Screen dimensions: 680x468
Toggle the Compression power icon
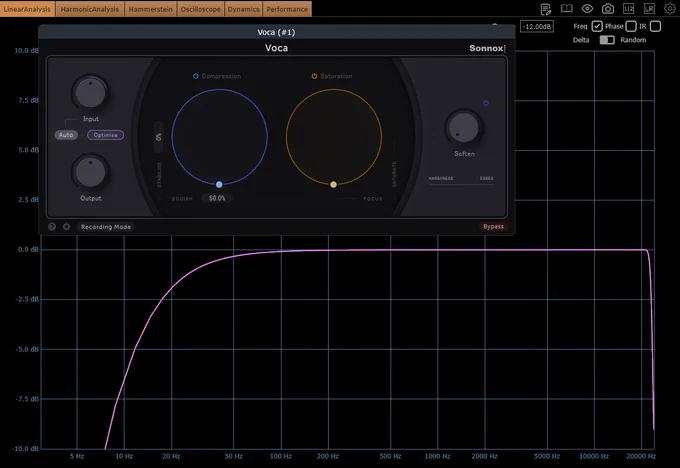coord(196,76)
